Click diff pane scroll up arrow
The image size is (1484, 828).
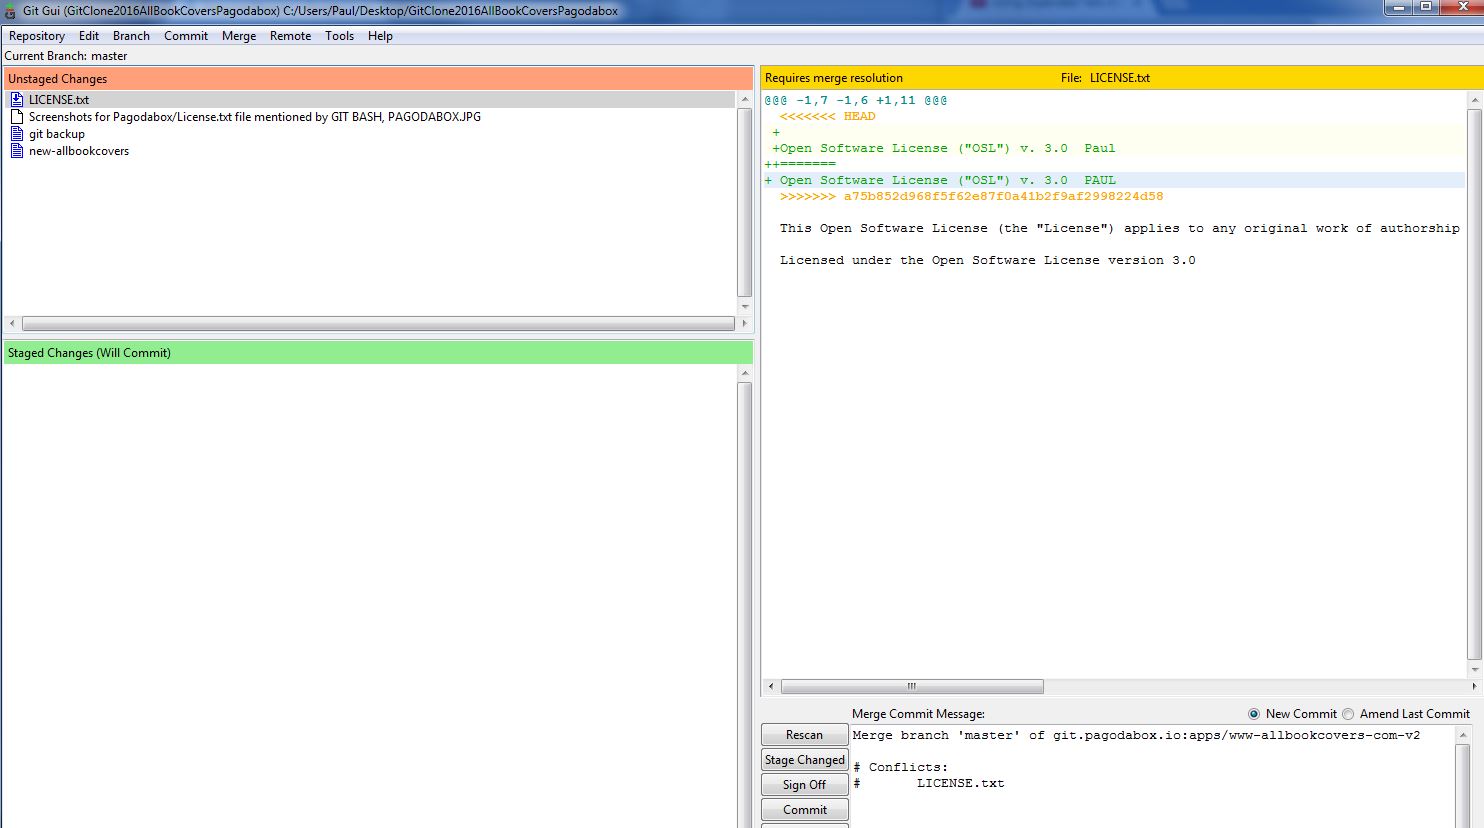tap(1475, 100)
